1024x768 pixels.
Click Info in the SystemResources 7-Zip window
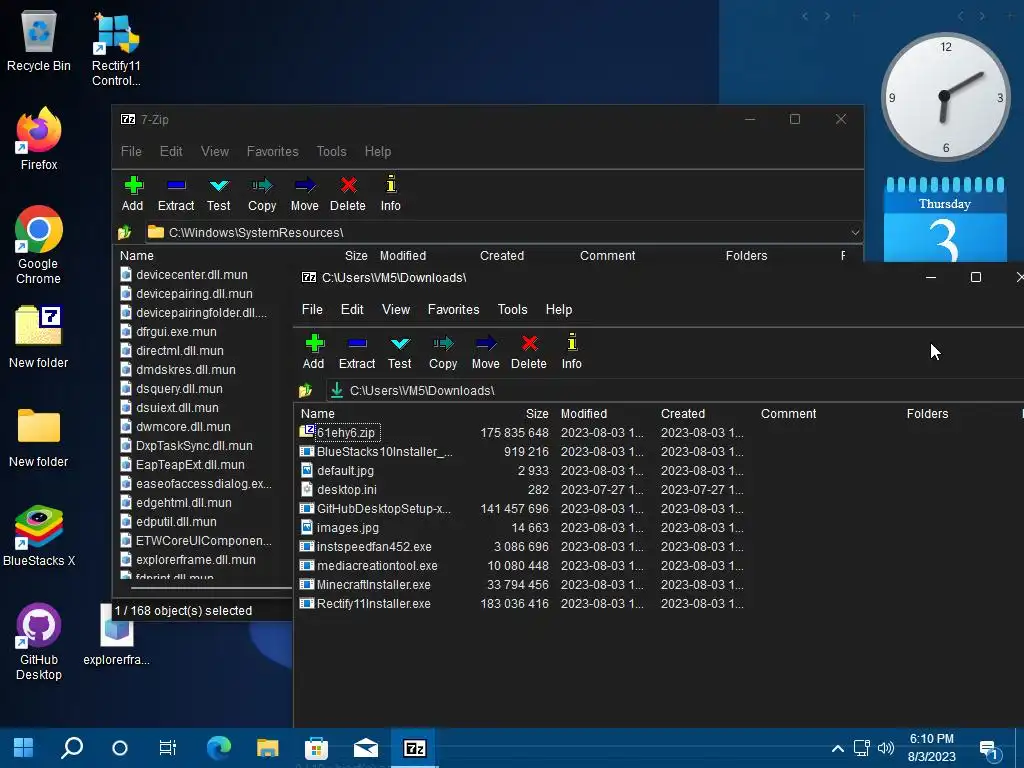pyautogui.click(x=391, y=194)
